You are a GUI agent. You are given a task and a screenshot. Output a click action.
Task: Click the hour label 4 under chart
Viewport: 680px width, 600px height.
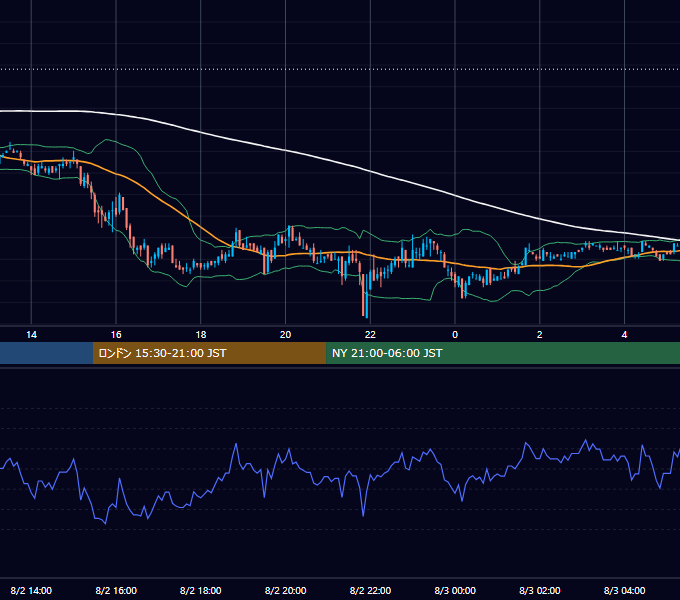click(x=624, y=335)
